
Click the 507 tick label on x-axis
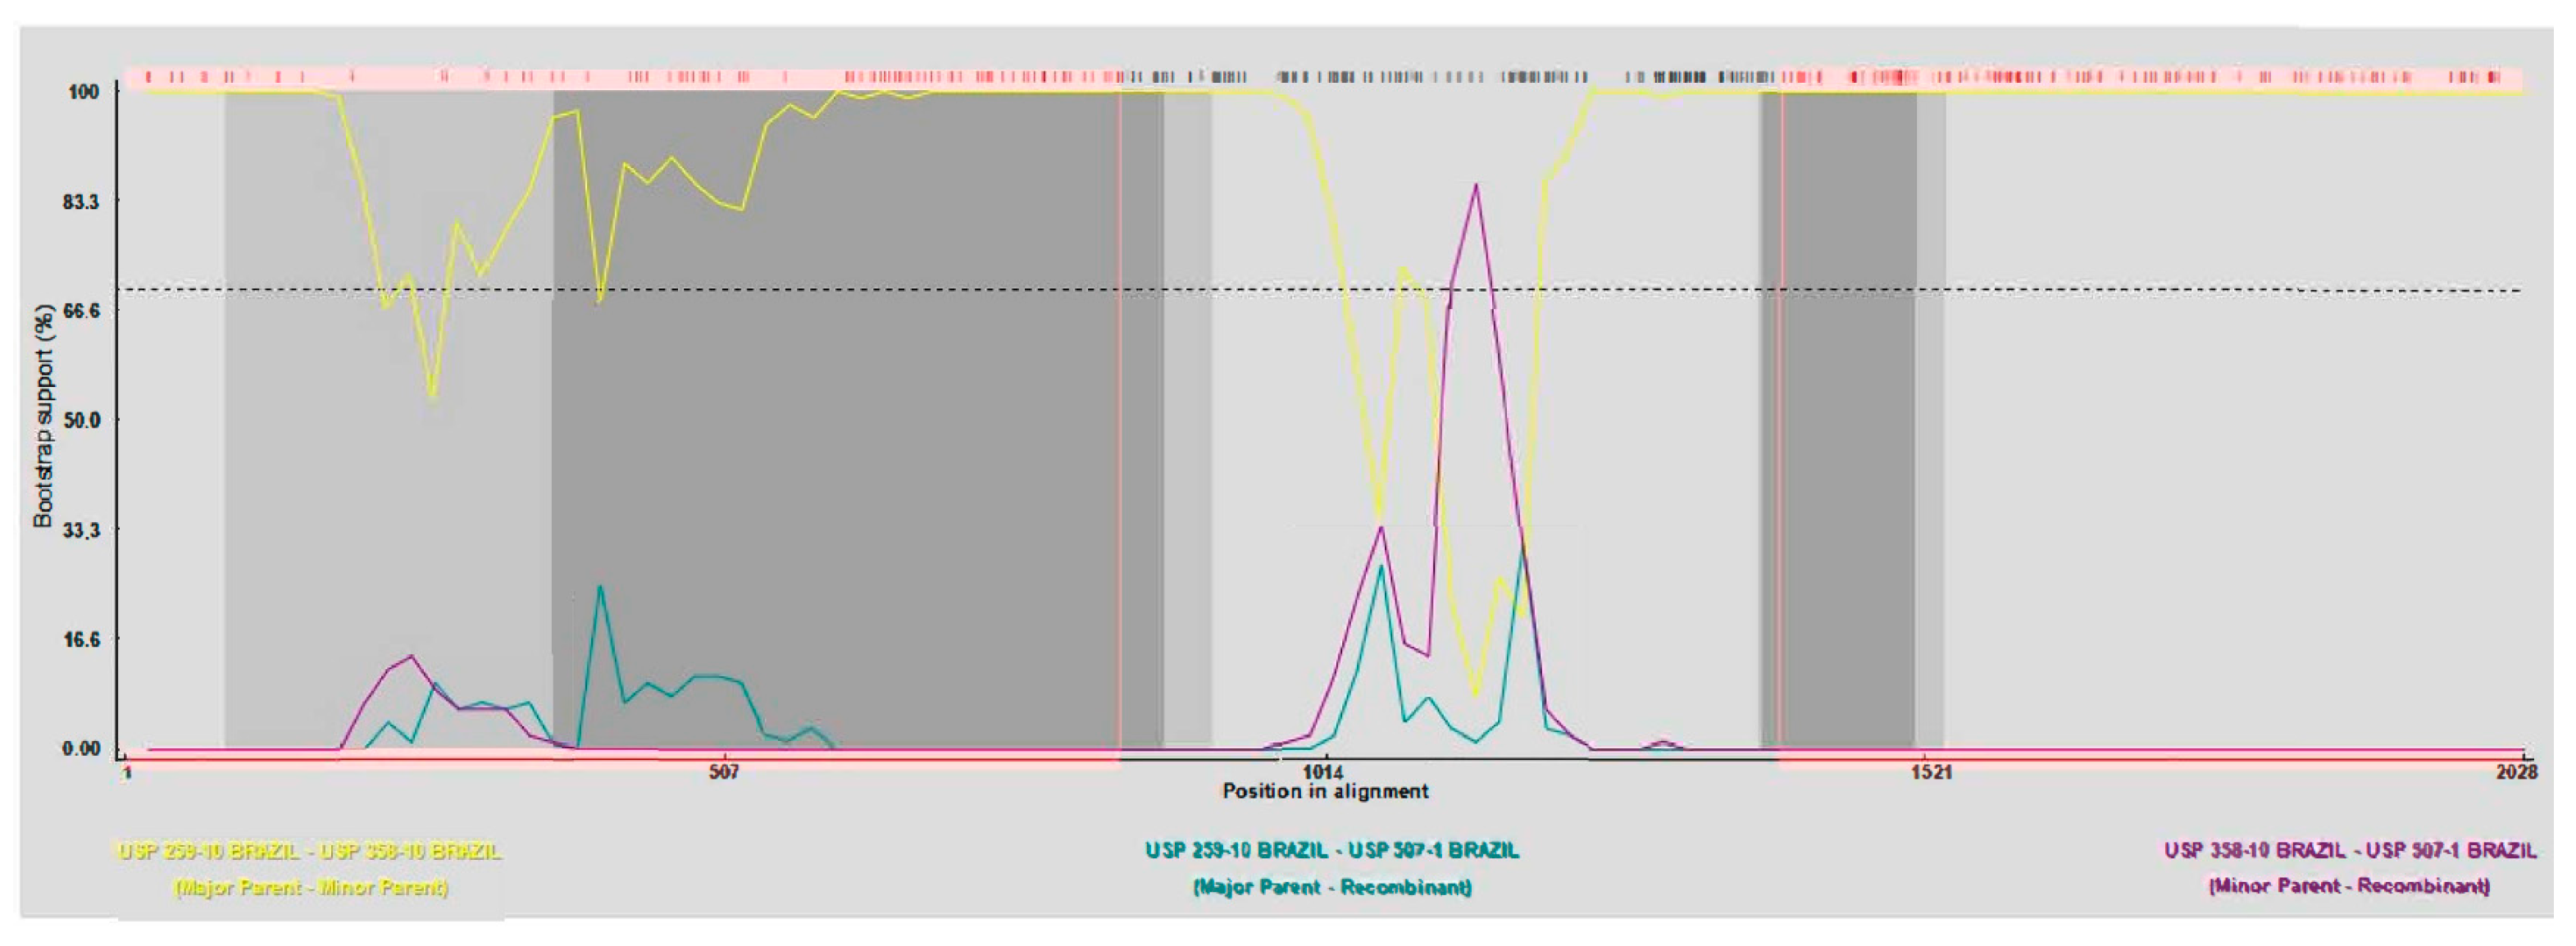point(724,772)
